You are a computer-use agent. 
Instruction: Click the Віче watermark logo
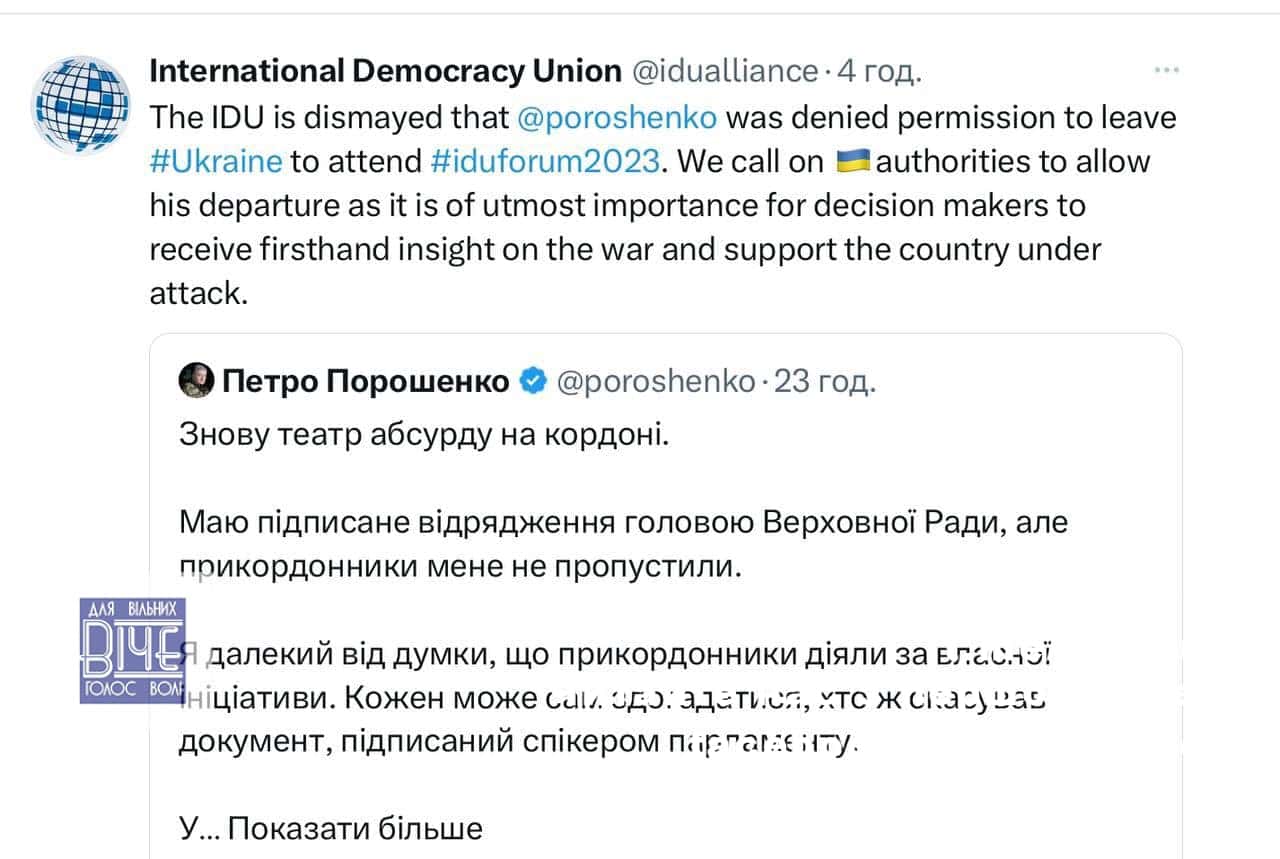point(132,650)
